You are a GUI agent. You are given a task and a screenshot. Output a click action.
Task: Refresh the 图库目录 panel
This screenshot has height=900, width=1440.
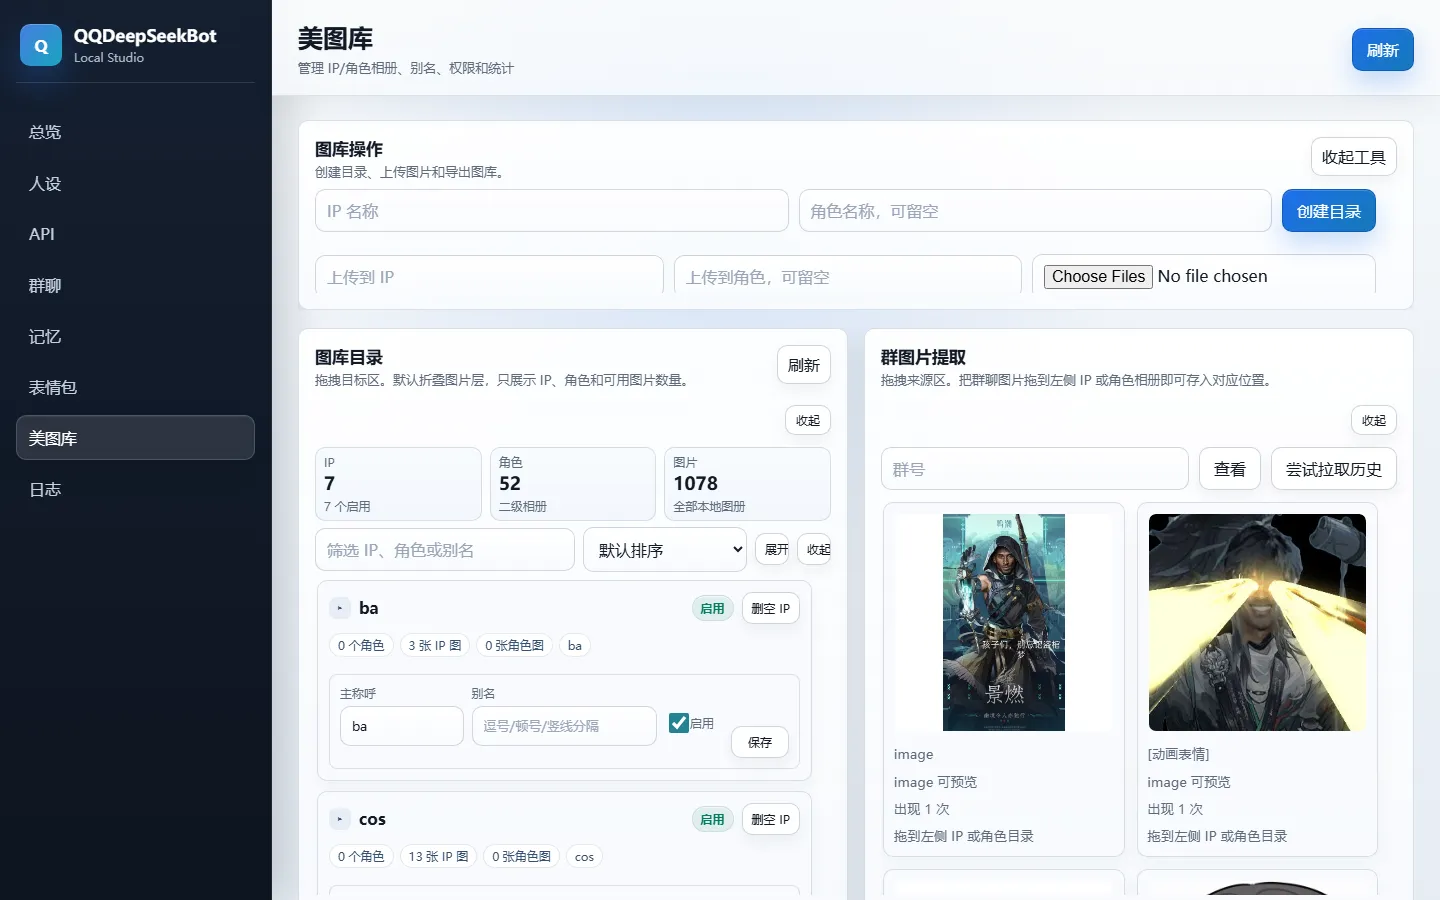(803, 365)
